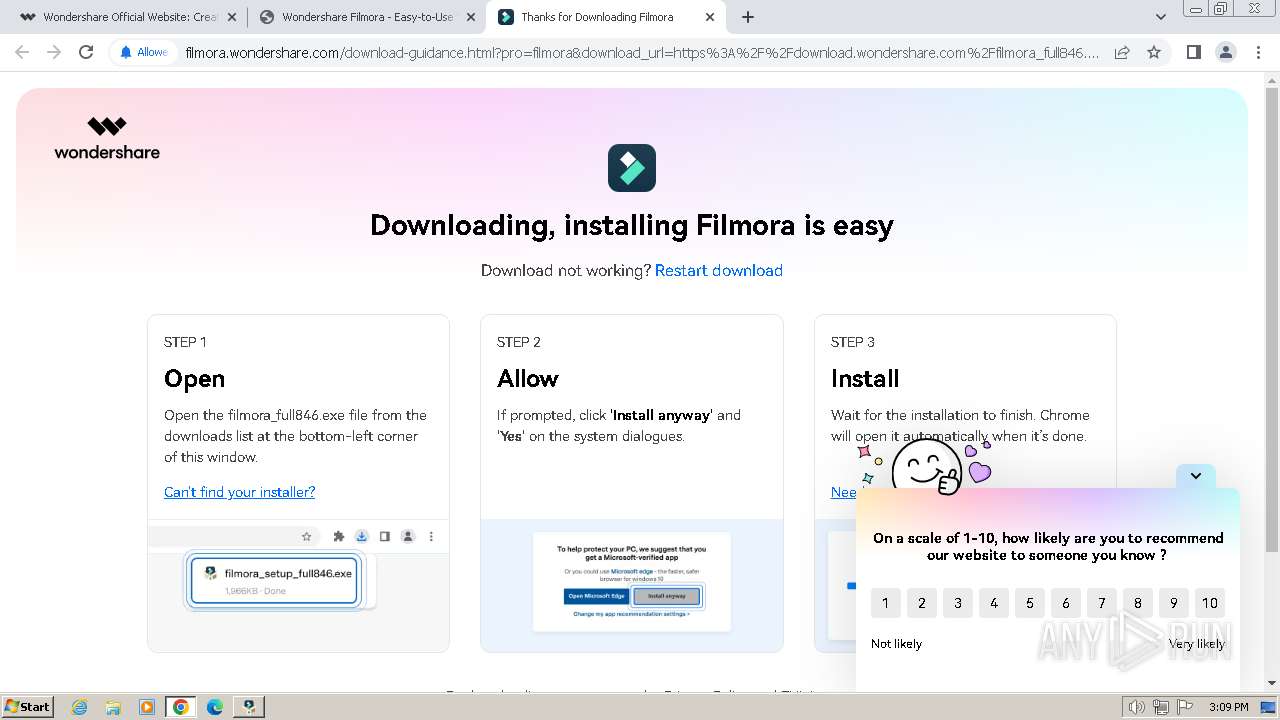Close the Thanks for Downloading Filmora tab
Screen dimensions: 1280x720
[x=710, y=17]
